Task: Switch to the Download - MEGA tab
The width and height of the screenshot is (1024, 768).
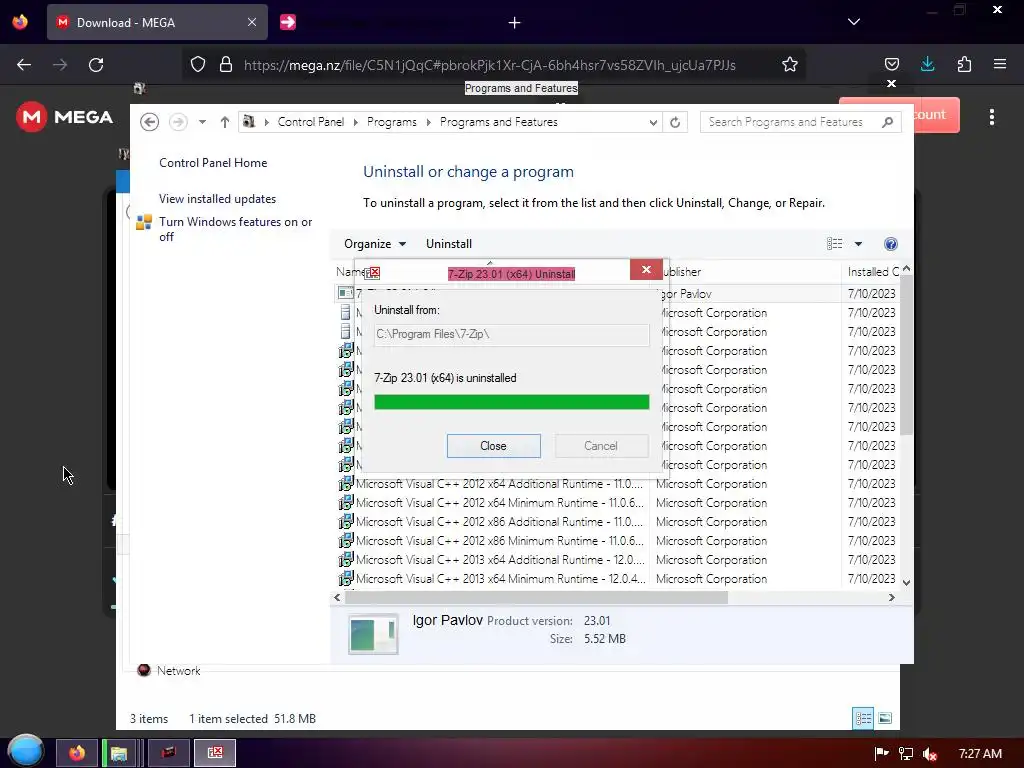Action: point(157,22)
